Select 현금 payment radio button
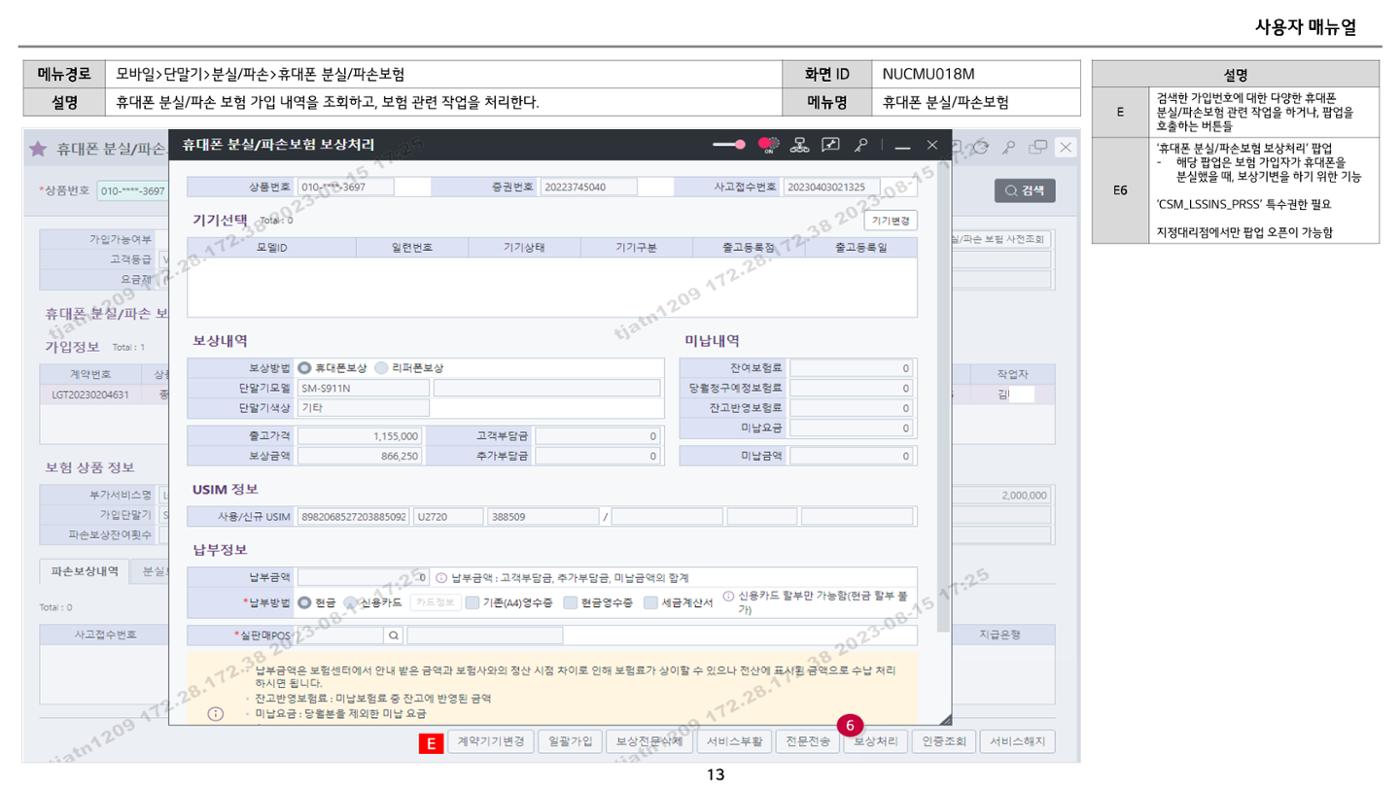 tap(305, 603)
